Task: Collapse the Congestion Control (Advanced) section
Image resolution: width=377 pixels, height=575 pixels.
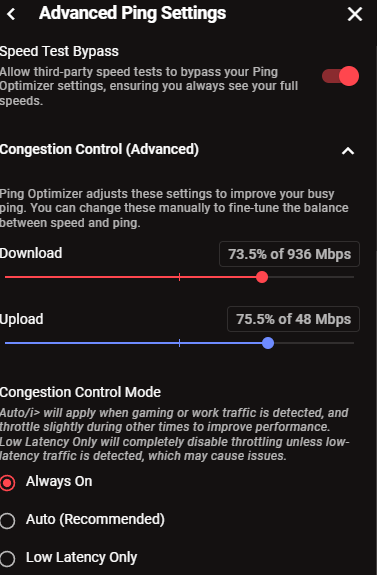Action: (348, 151)
